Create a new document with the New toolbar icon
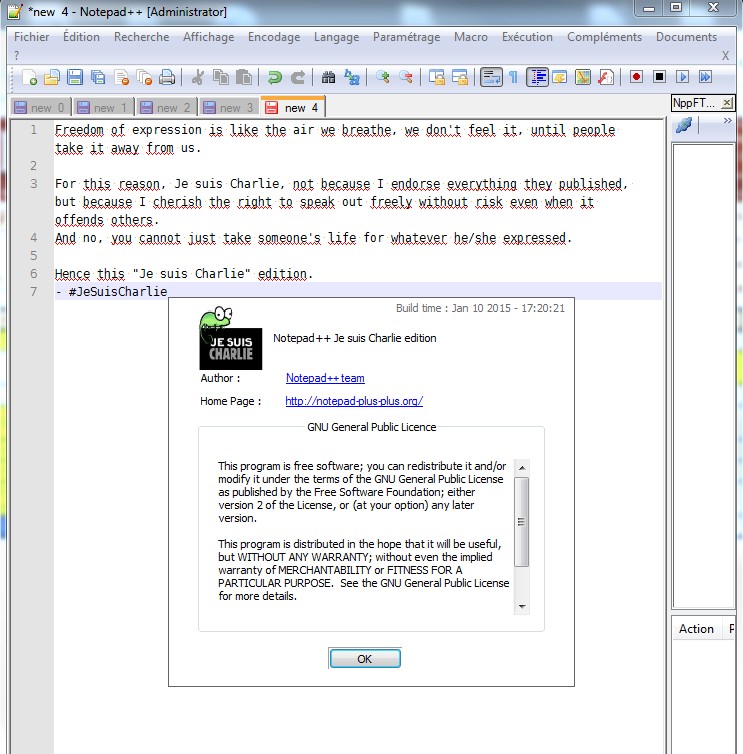This screenshot has height=754, width=743. coord(29,77)
